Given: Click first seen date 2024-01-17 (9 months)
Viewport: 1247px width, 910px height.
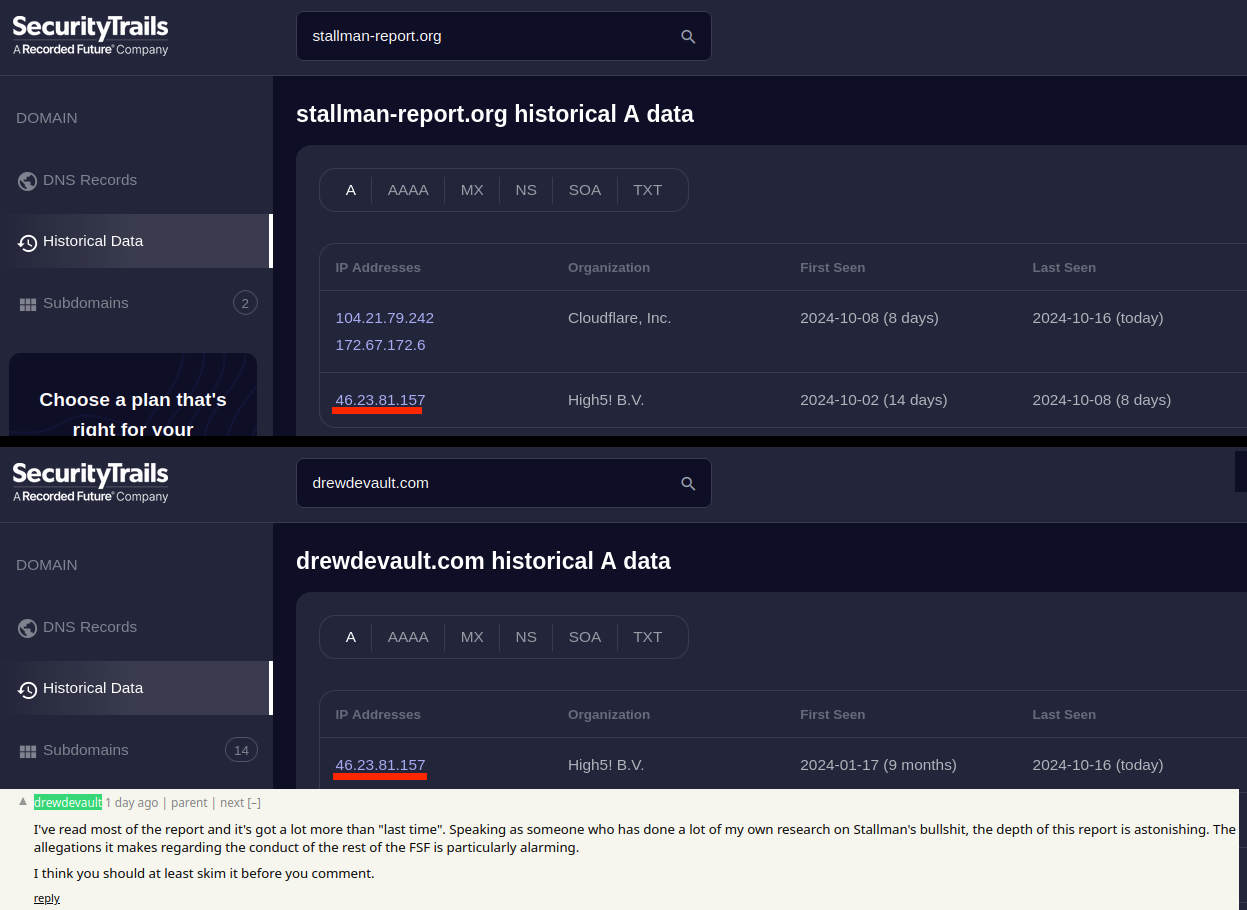Looking at the screenshot, I should [878, 765].
